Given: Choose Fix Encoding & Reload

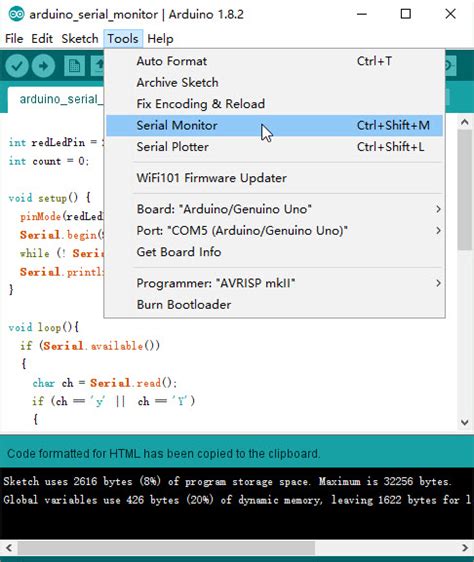Looking at the screenshot, I should [x=275, y=104].
